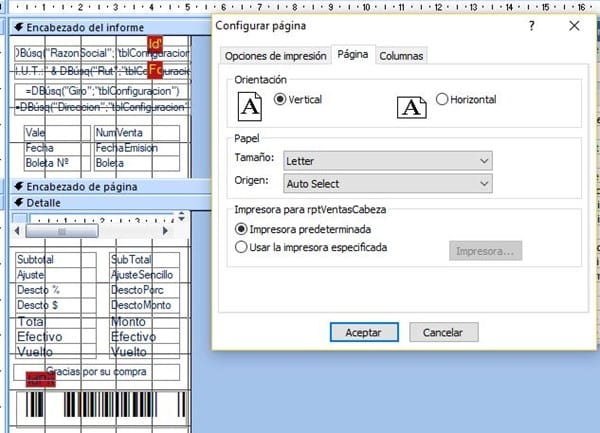600x433 pixels.
Task: Click the Detalle section bar
Action: 111,202
